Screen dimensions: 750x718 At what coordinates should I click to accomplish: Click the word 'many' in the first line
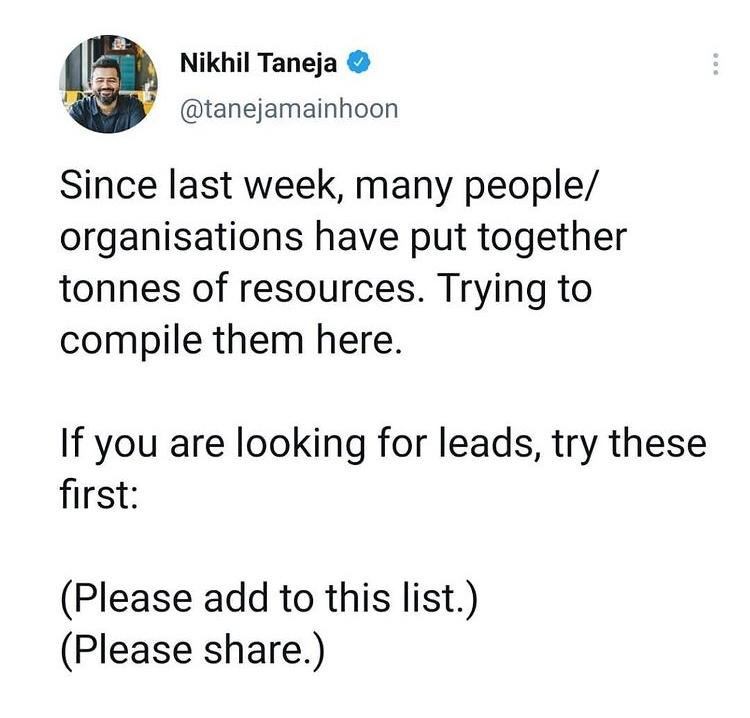click(x=404, y=188)
